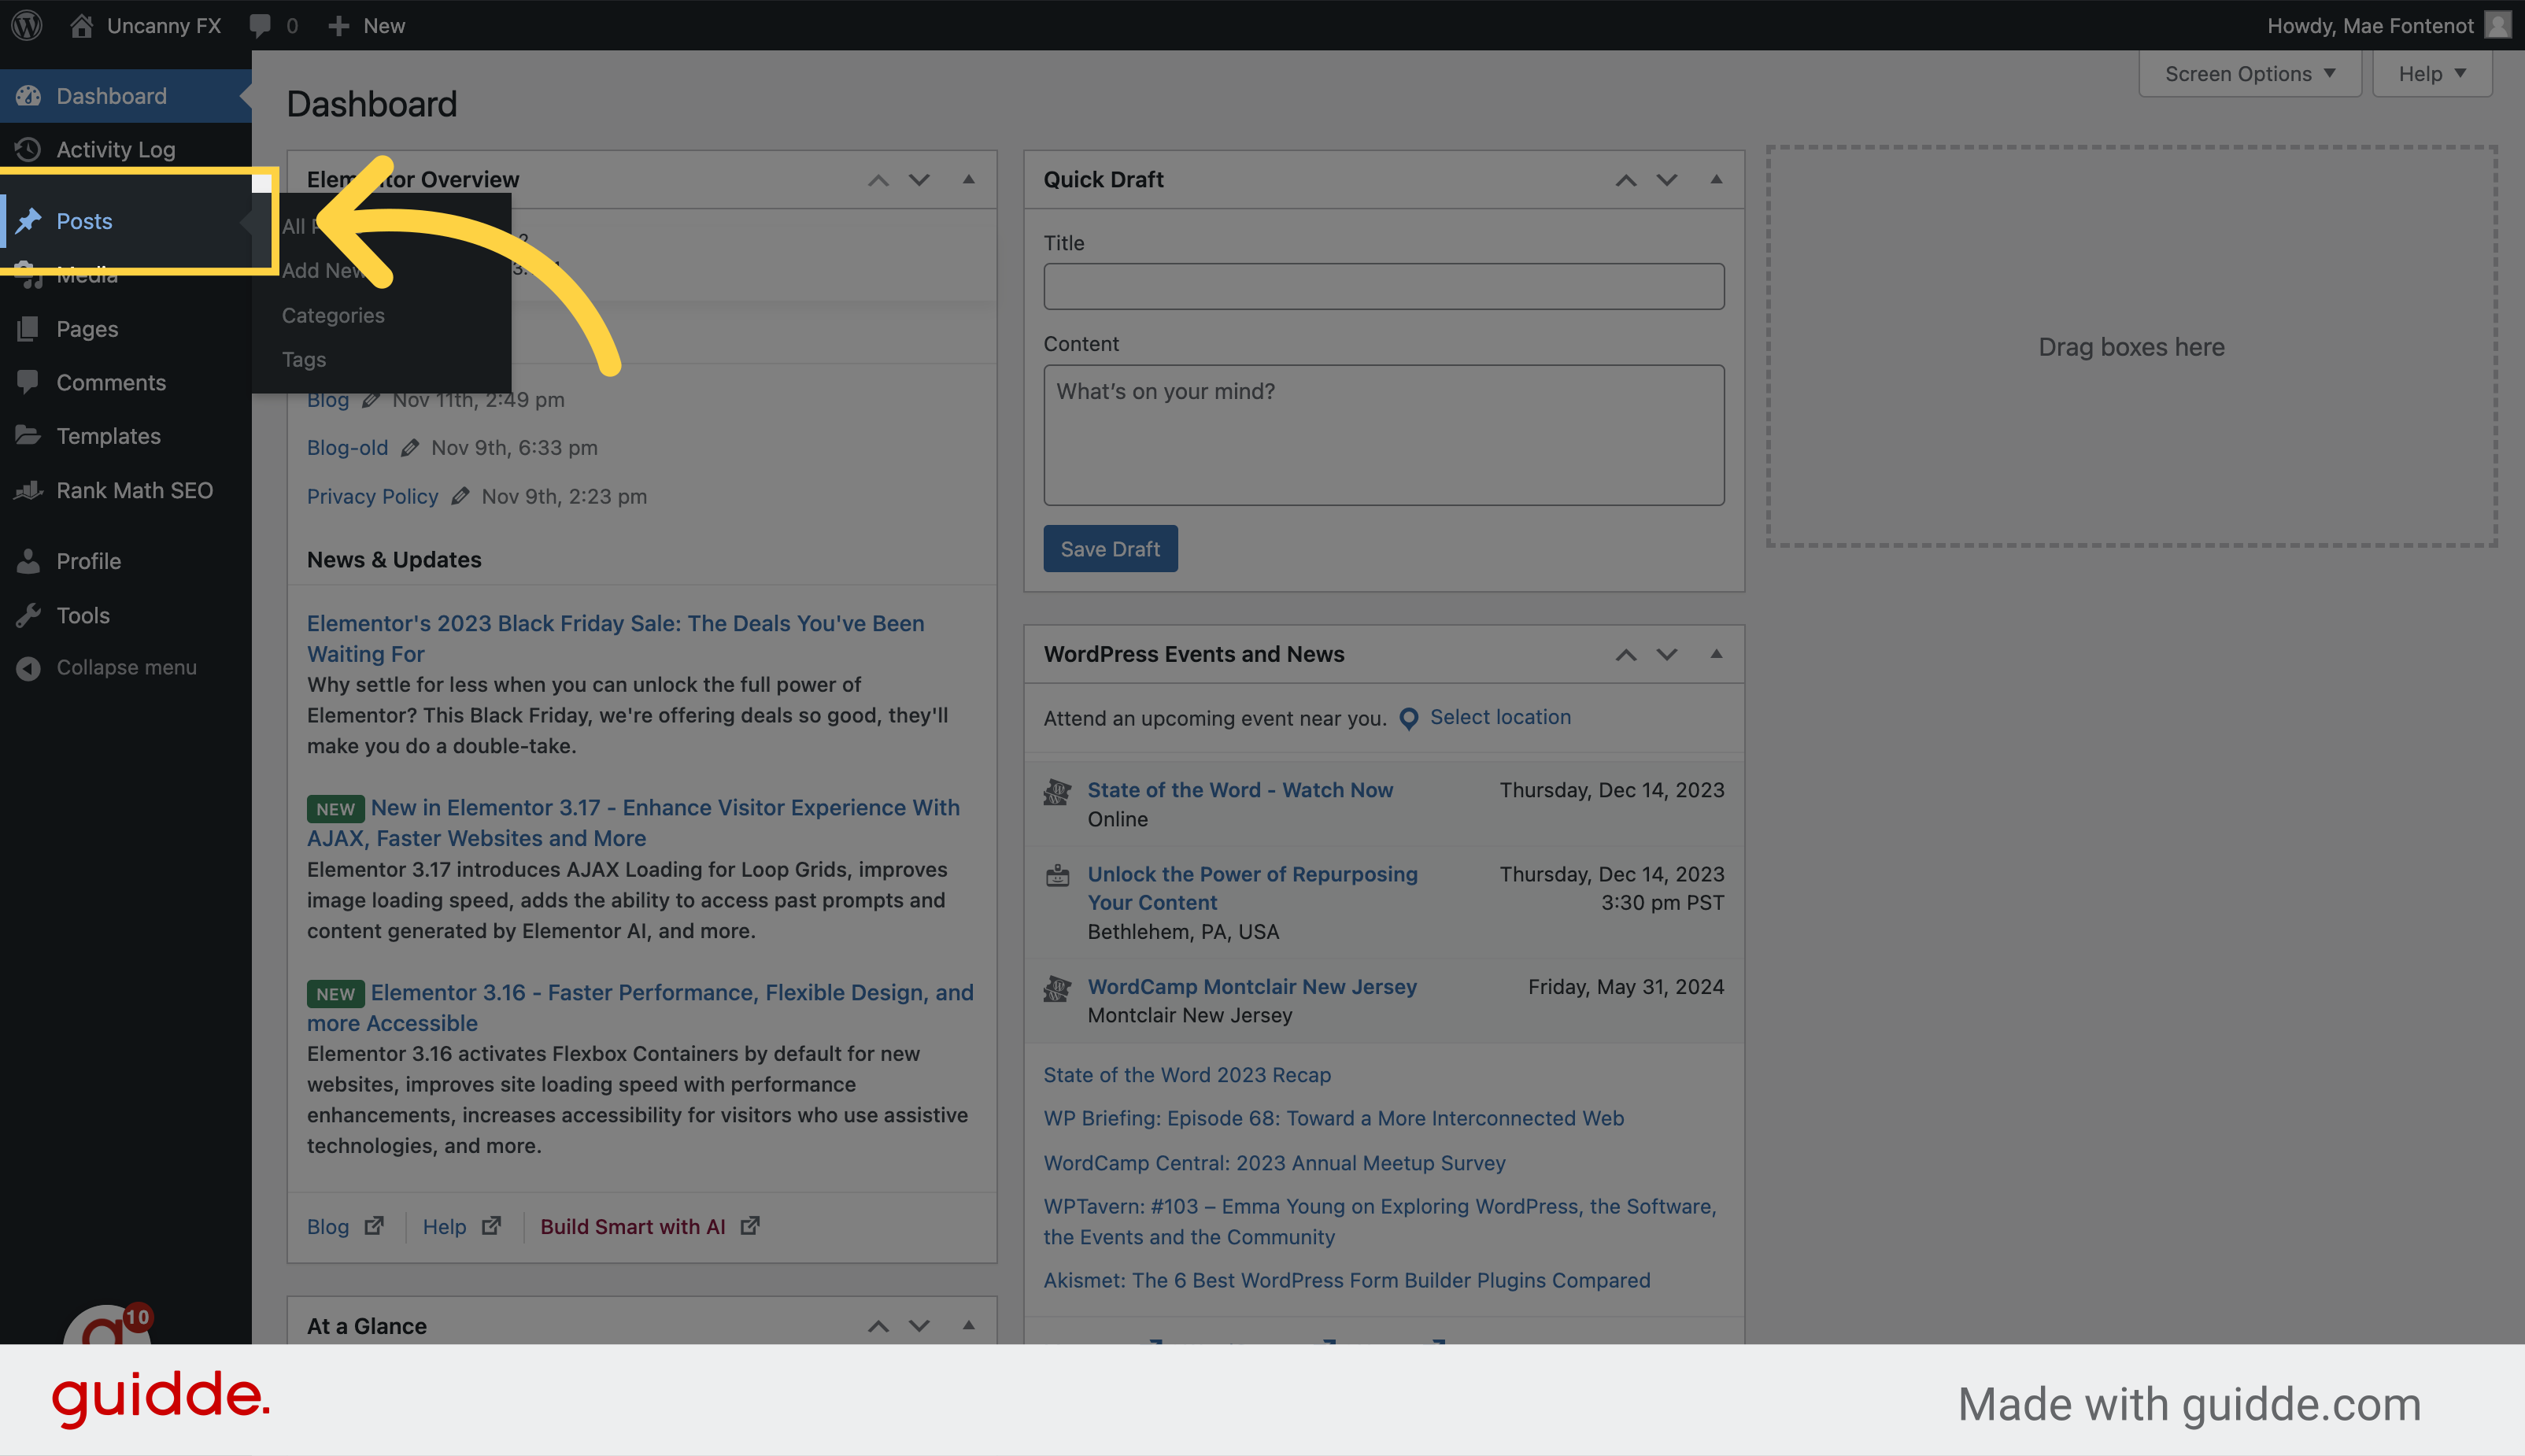
Task: Open the Templates menu item
Action: [x=126, y=436]
